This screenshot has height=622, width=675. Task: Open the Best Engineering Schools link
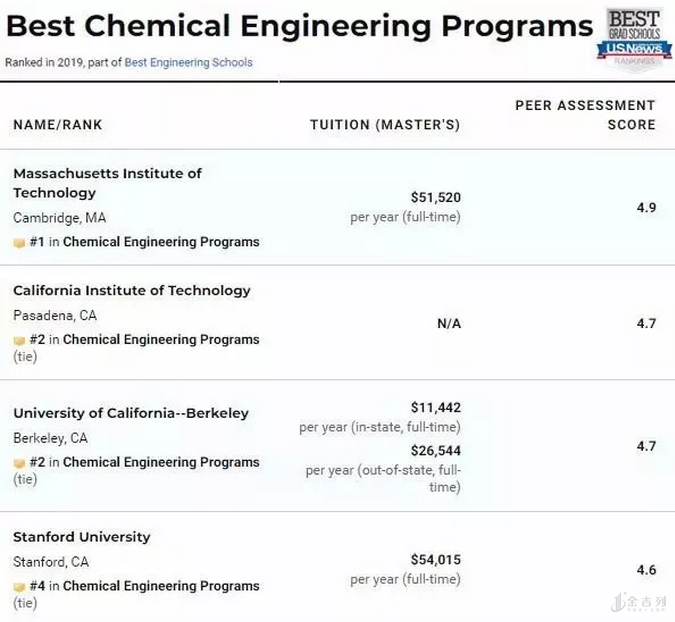click(x=189, y=62)
